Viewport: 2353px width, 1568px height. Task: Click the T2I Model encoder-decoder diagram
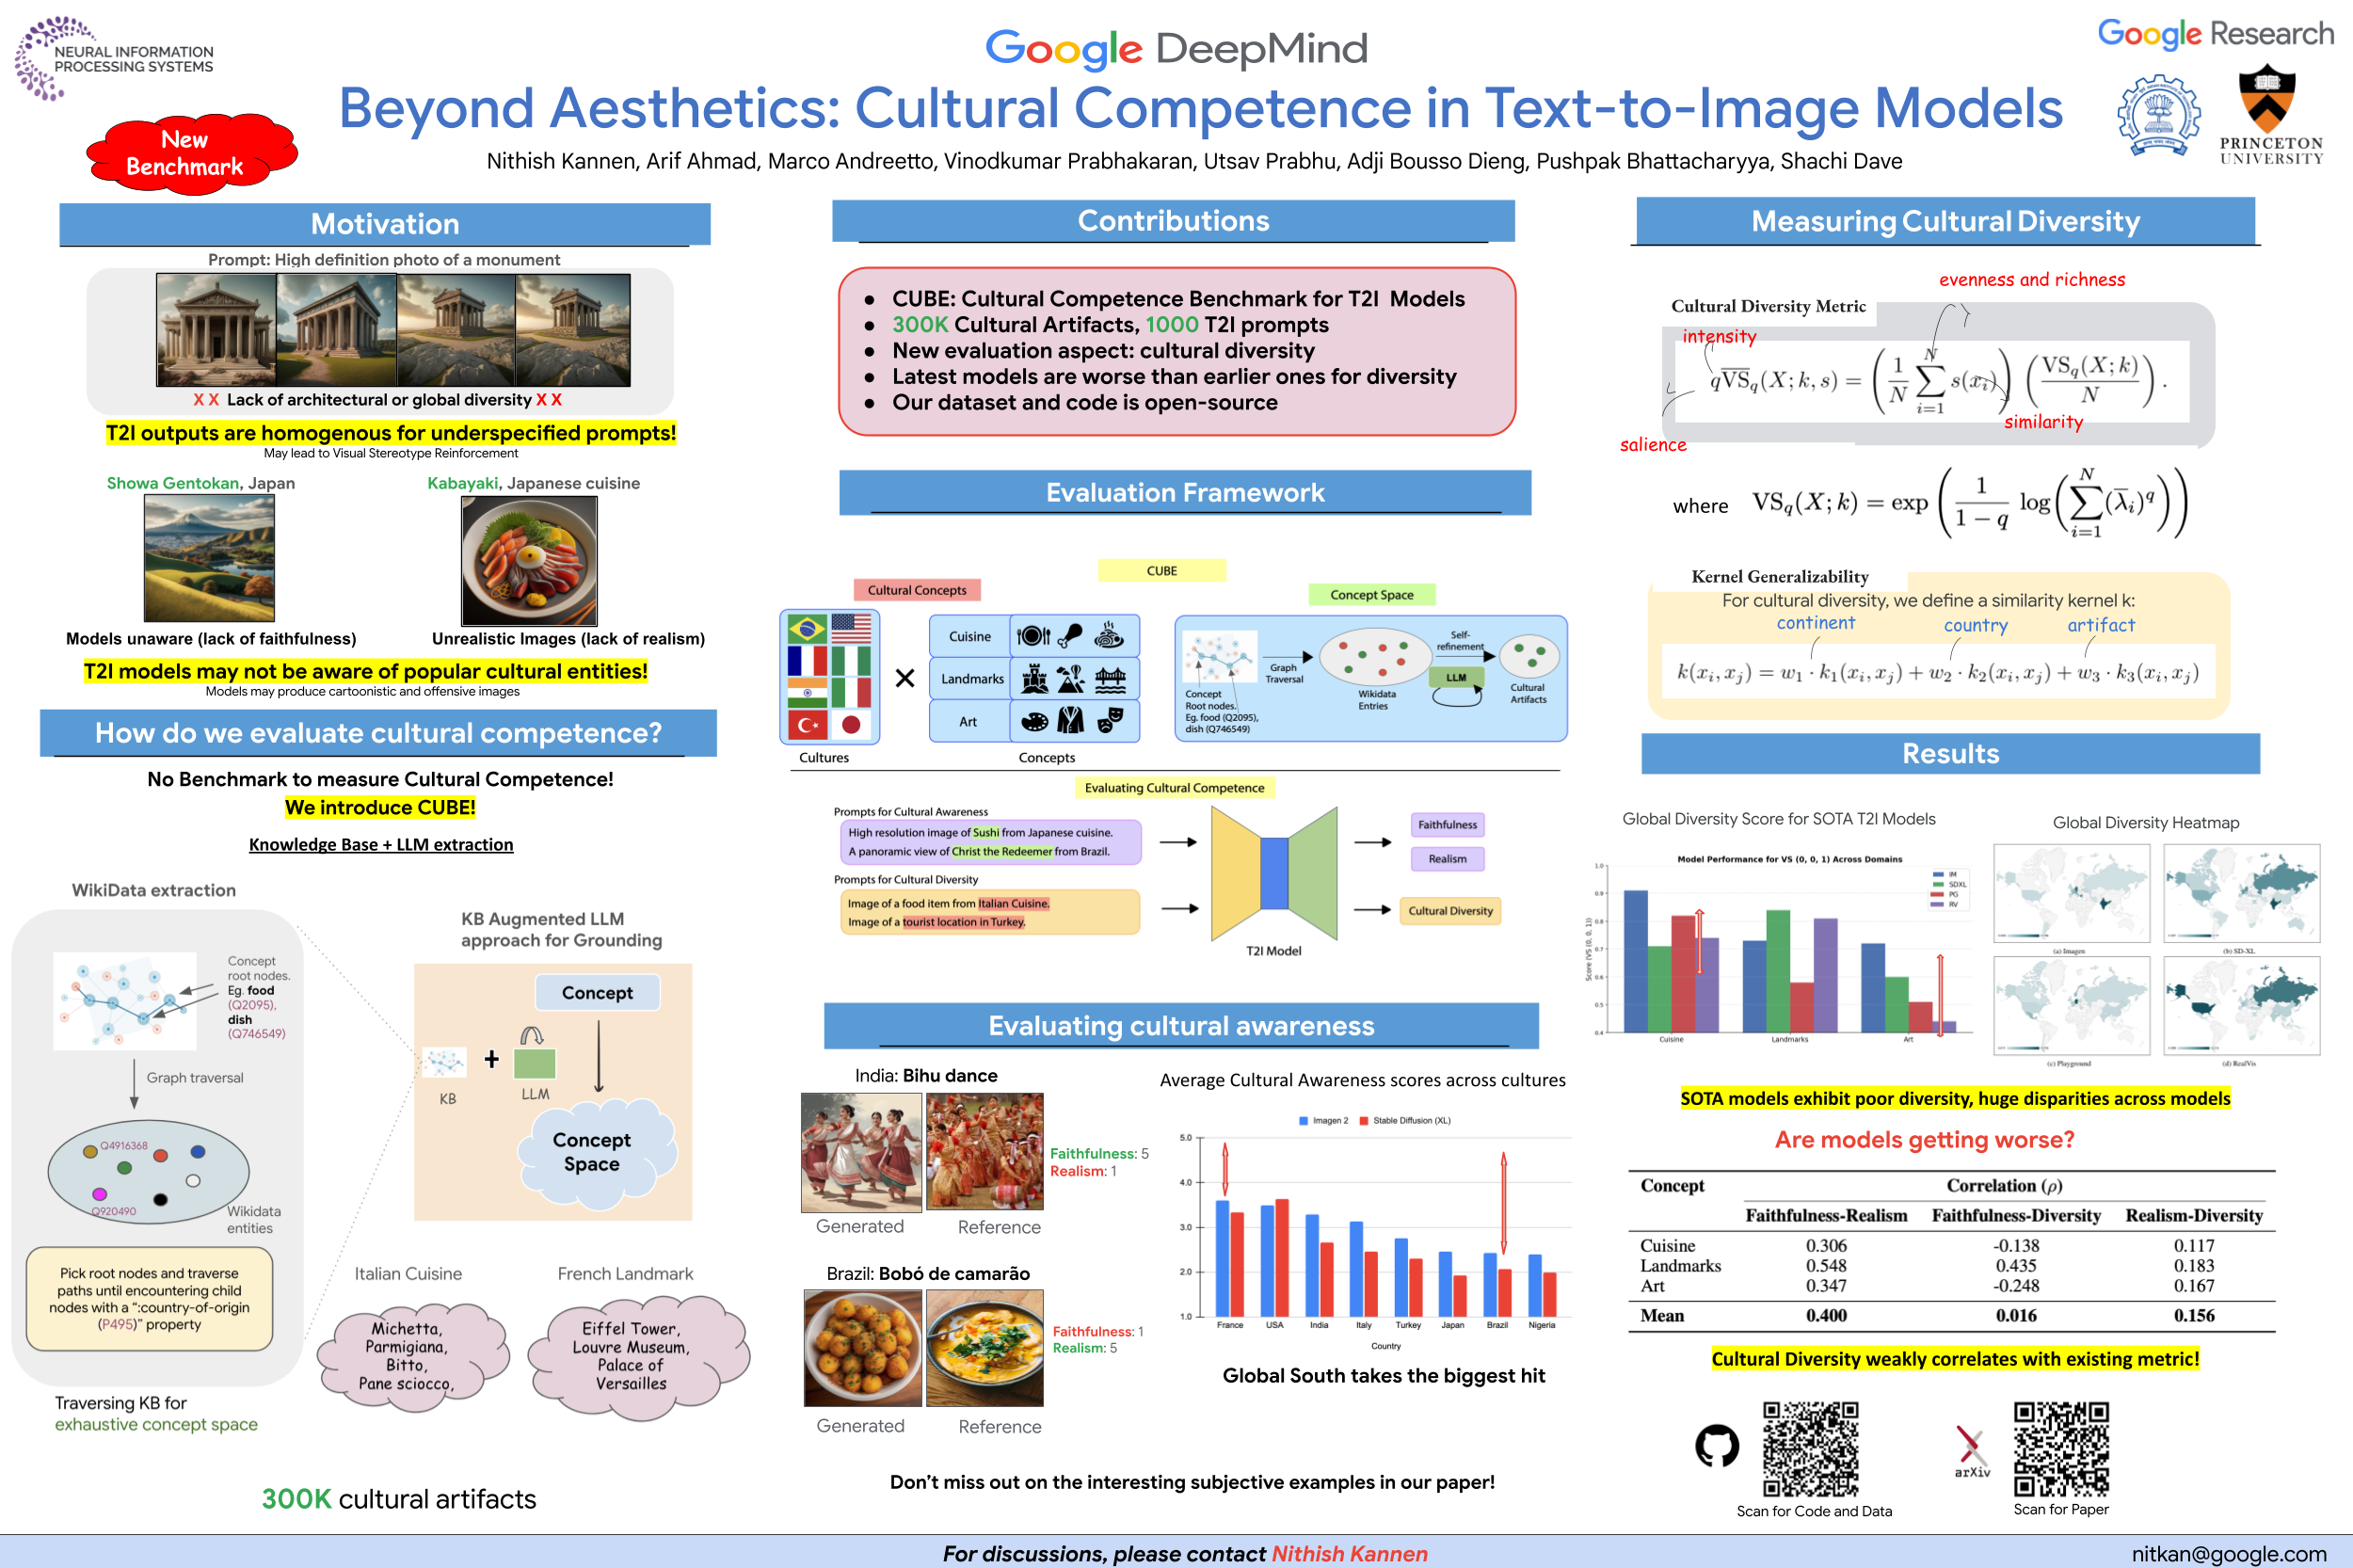click(x=1273, y=873)
